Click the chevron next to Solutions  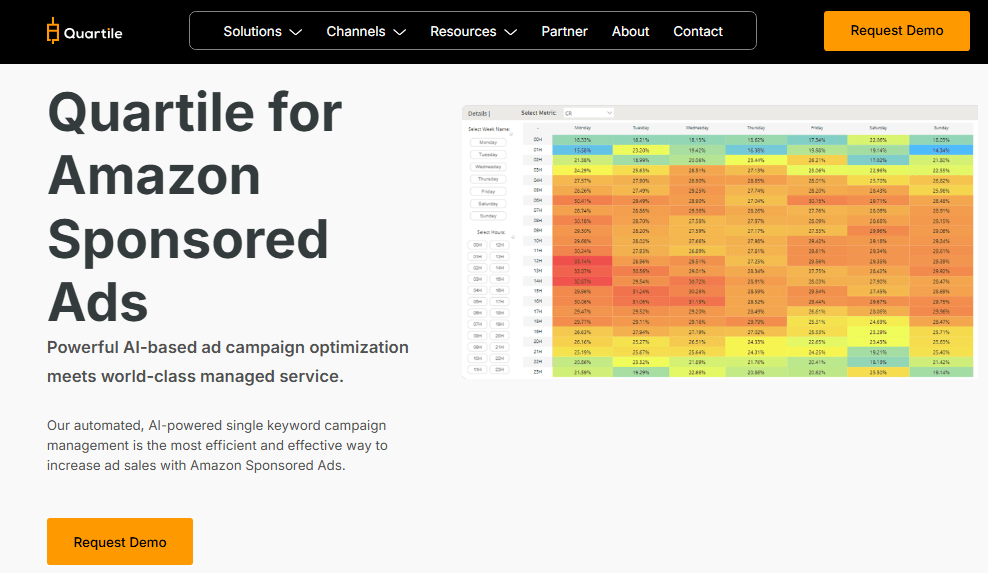tap(295, 32)
